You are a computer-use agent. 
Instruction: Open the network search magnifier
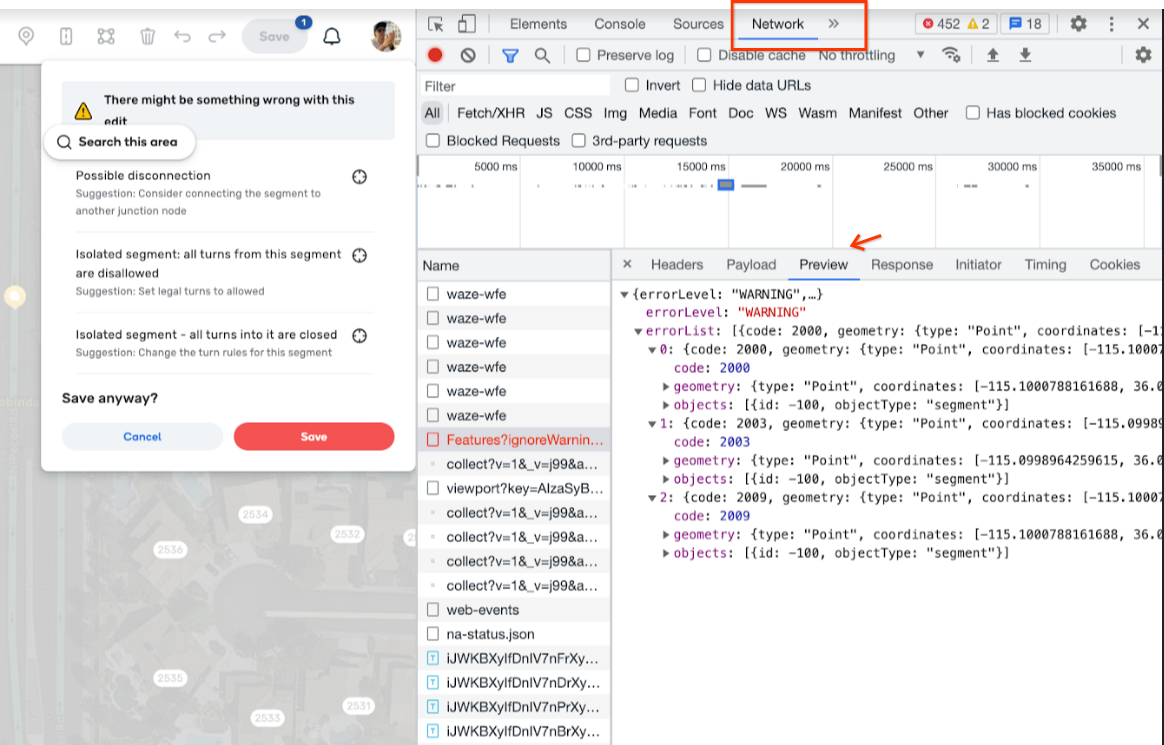(543, 56)
